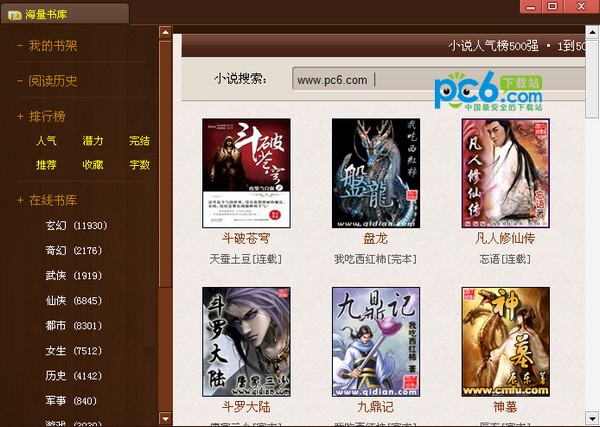Open 都市 (8301) category
The height and width of the screenshot is (427, 600).
click(74, 326)
